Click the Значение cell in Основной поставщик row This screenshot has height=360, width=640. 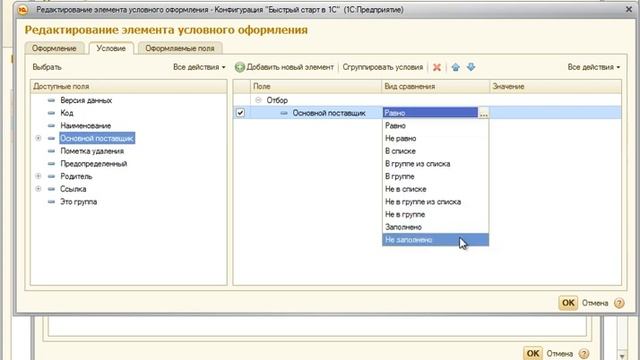(555, 113)
